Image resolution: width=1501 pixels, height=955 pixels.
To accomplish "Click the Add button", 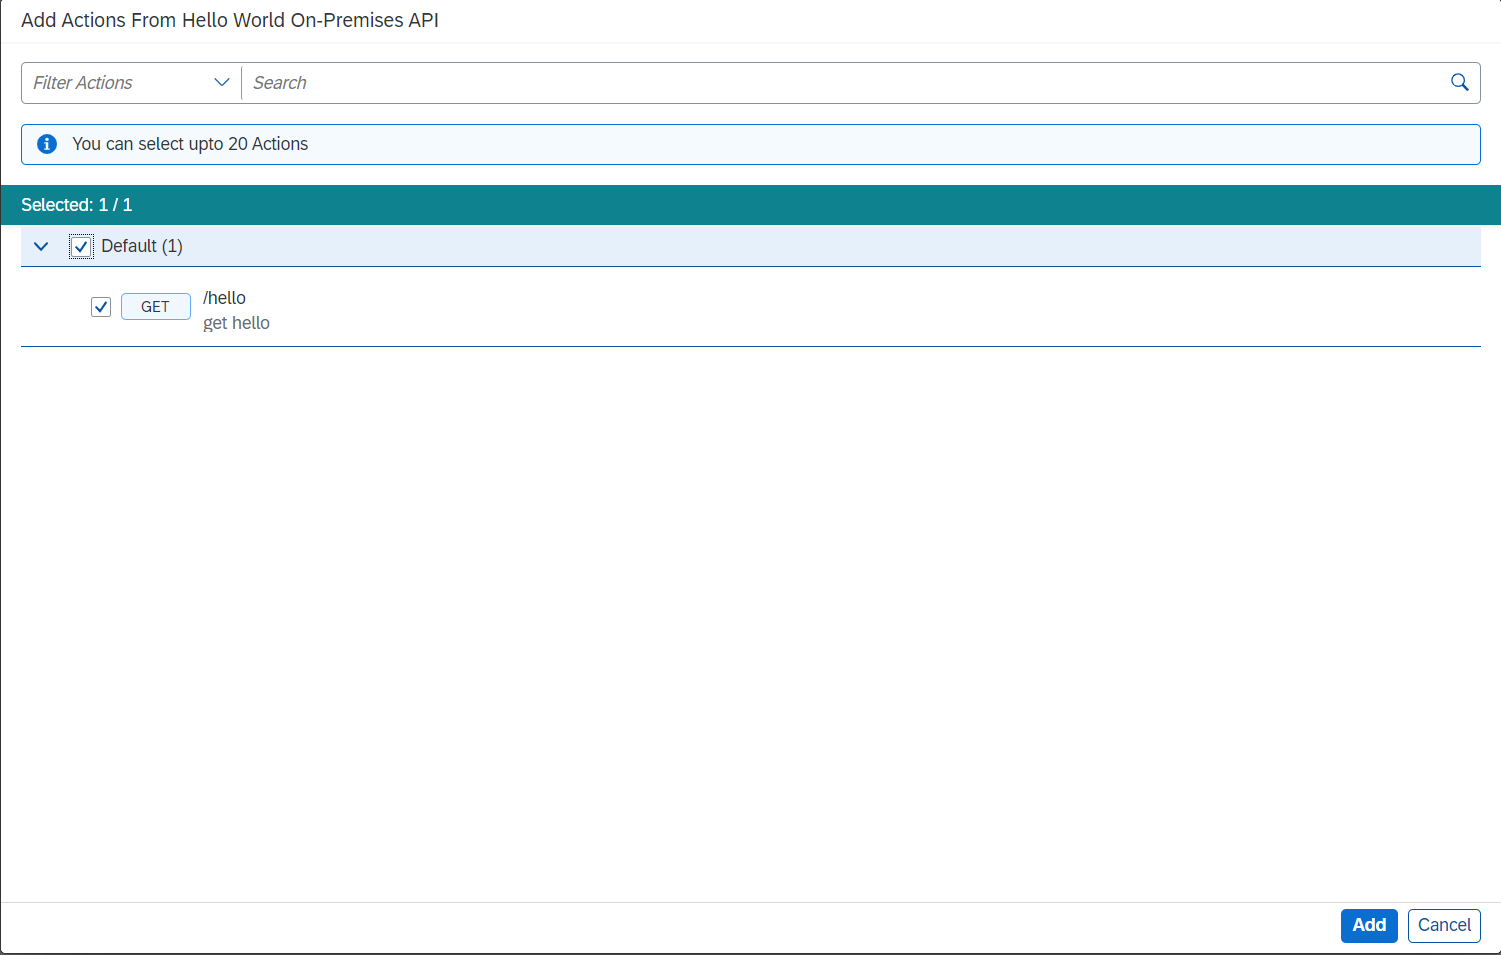I will click(1368, 925).
